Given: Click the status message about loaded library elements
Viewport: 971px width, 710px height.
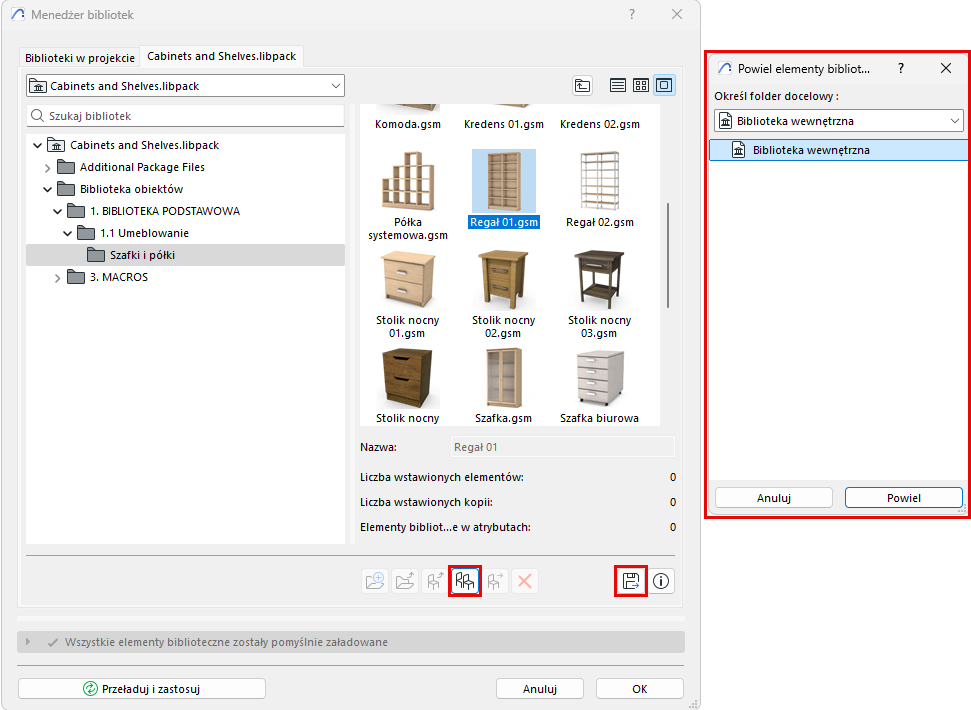Looking at the screenshot, I should pos(226,642).
